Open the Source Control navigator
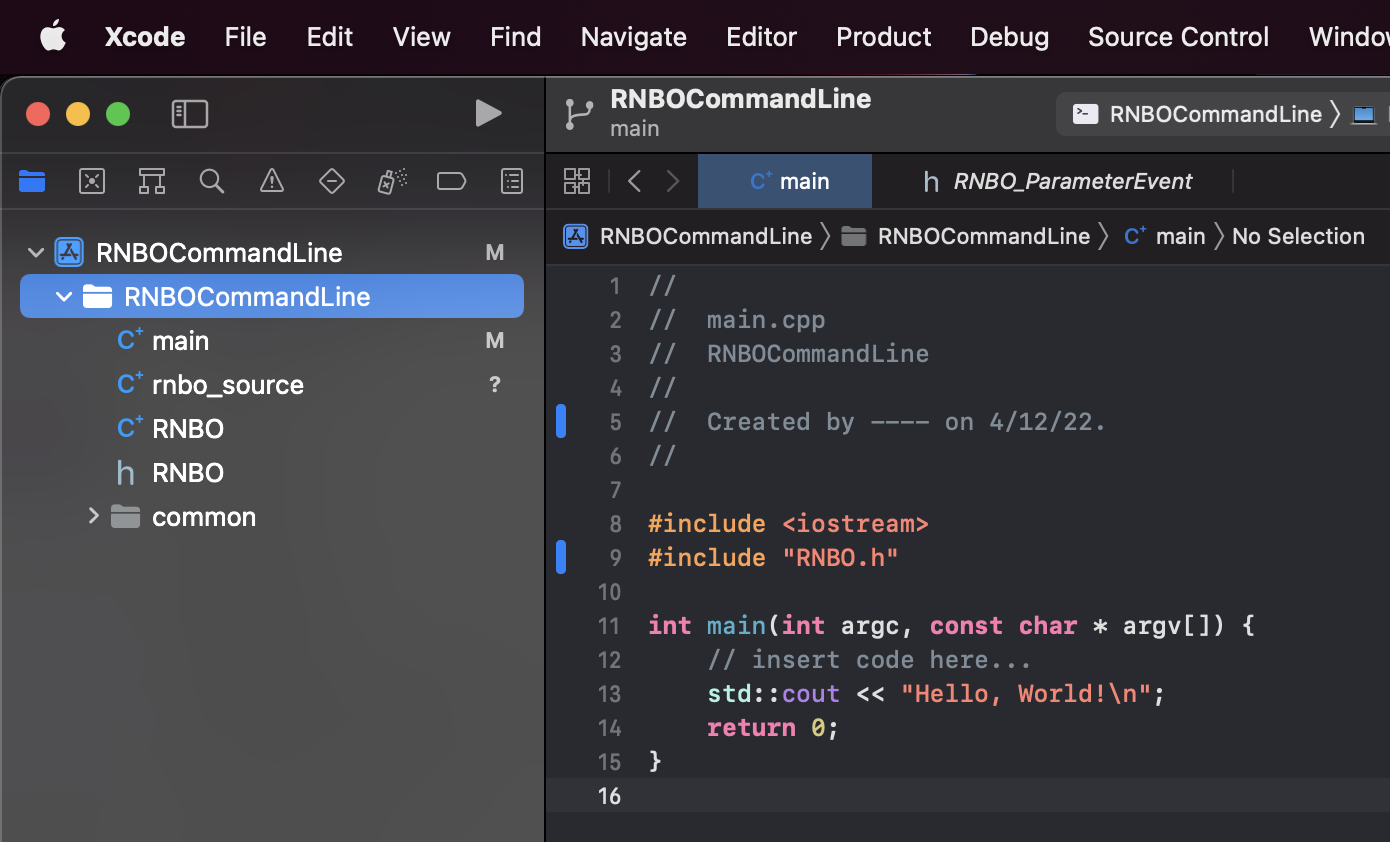Viewport: 1390px width, 842px height. click(92, 181)
